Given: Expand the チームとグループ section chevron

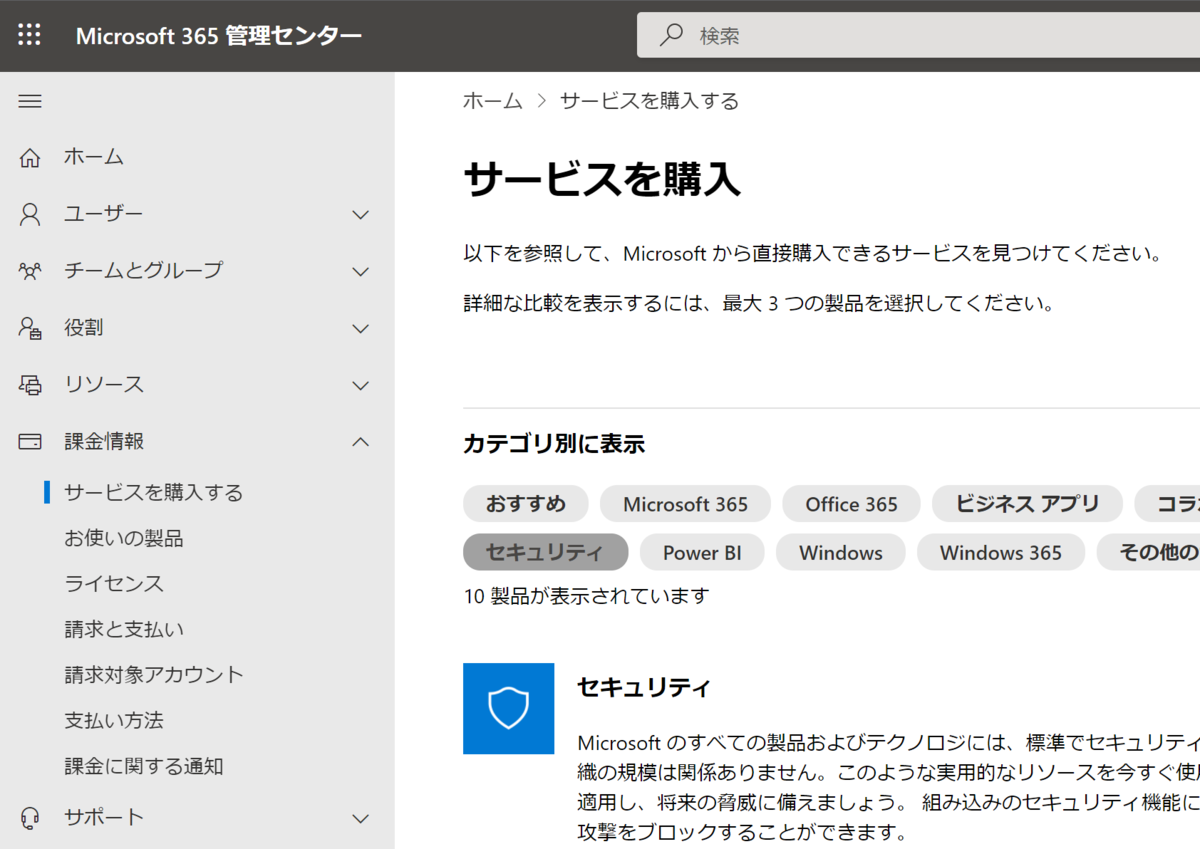Looking at the screenshot, I should [x=361, y=271].
